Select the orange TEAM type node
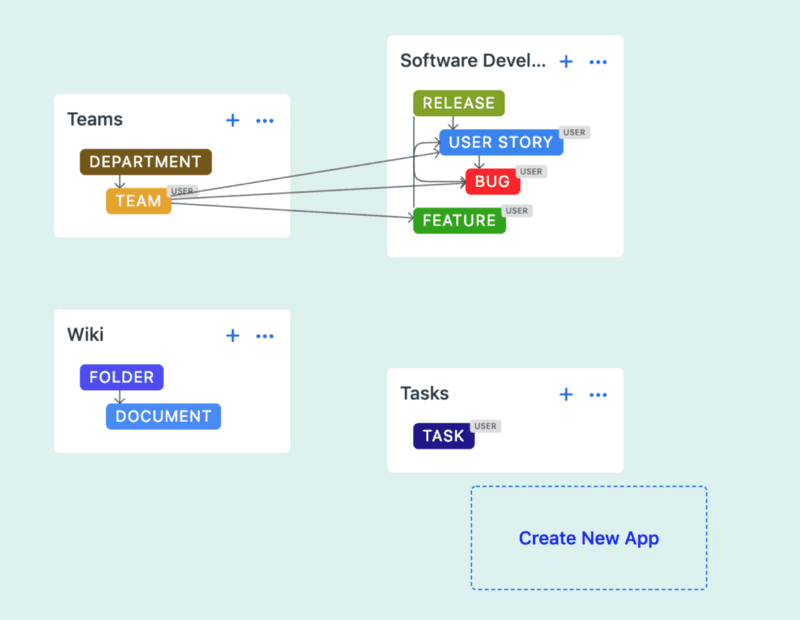 (x=138, y=201)
